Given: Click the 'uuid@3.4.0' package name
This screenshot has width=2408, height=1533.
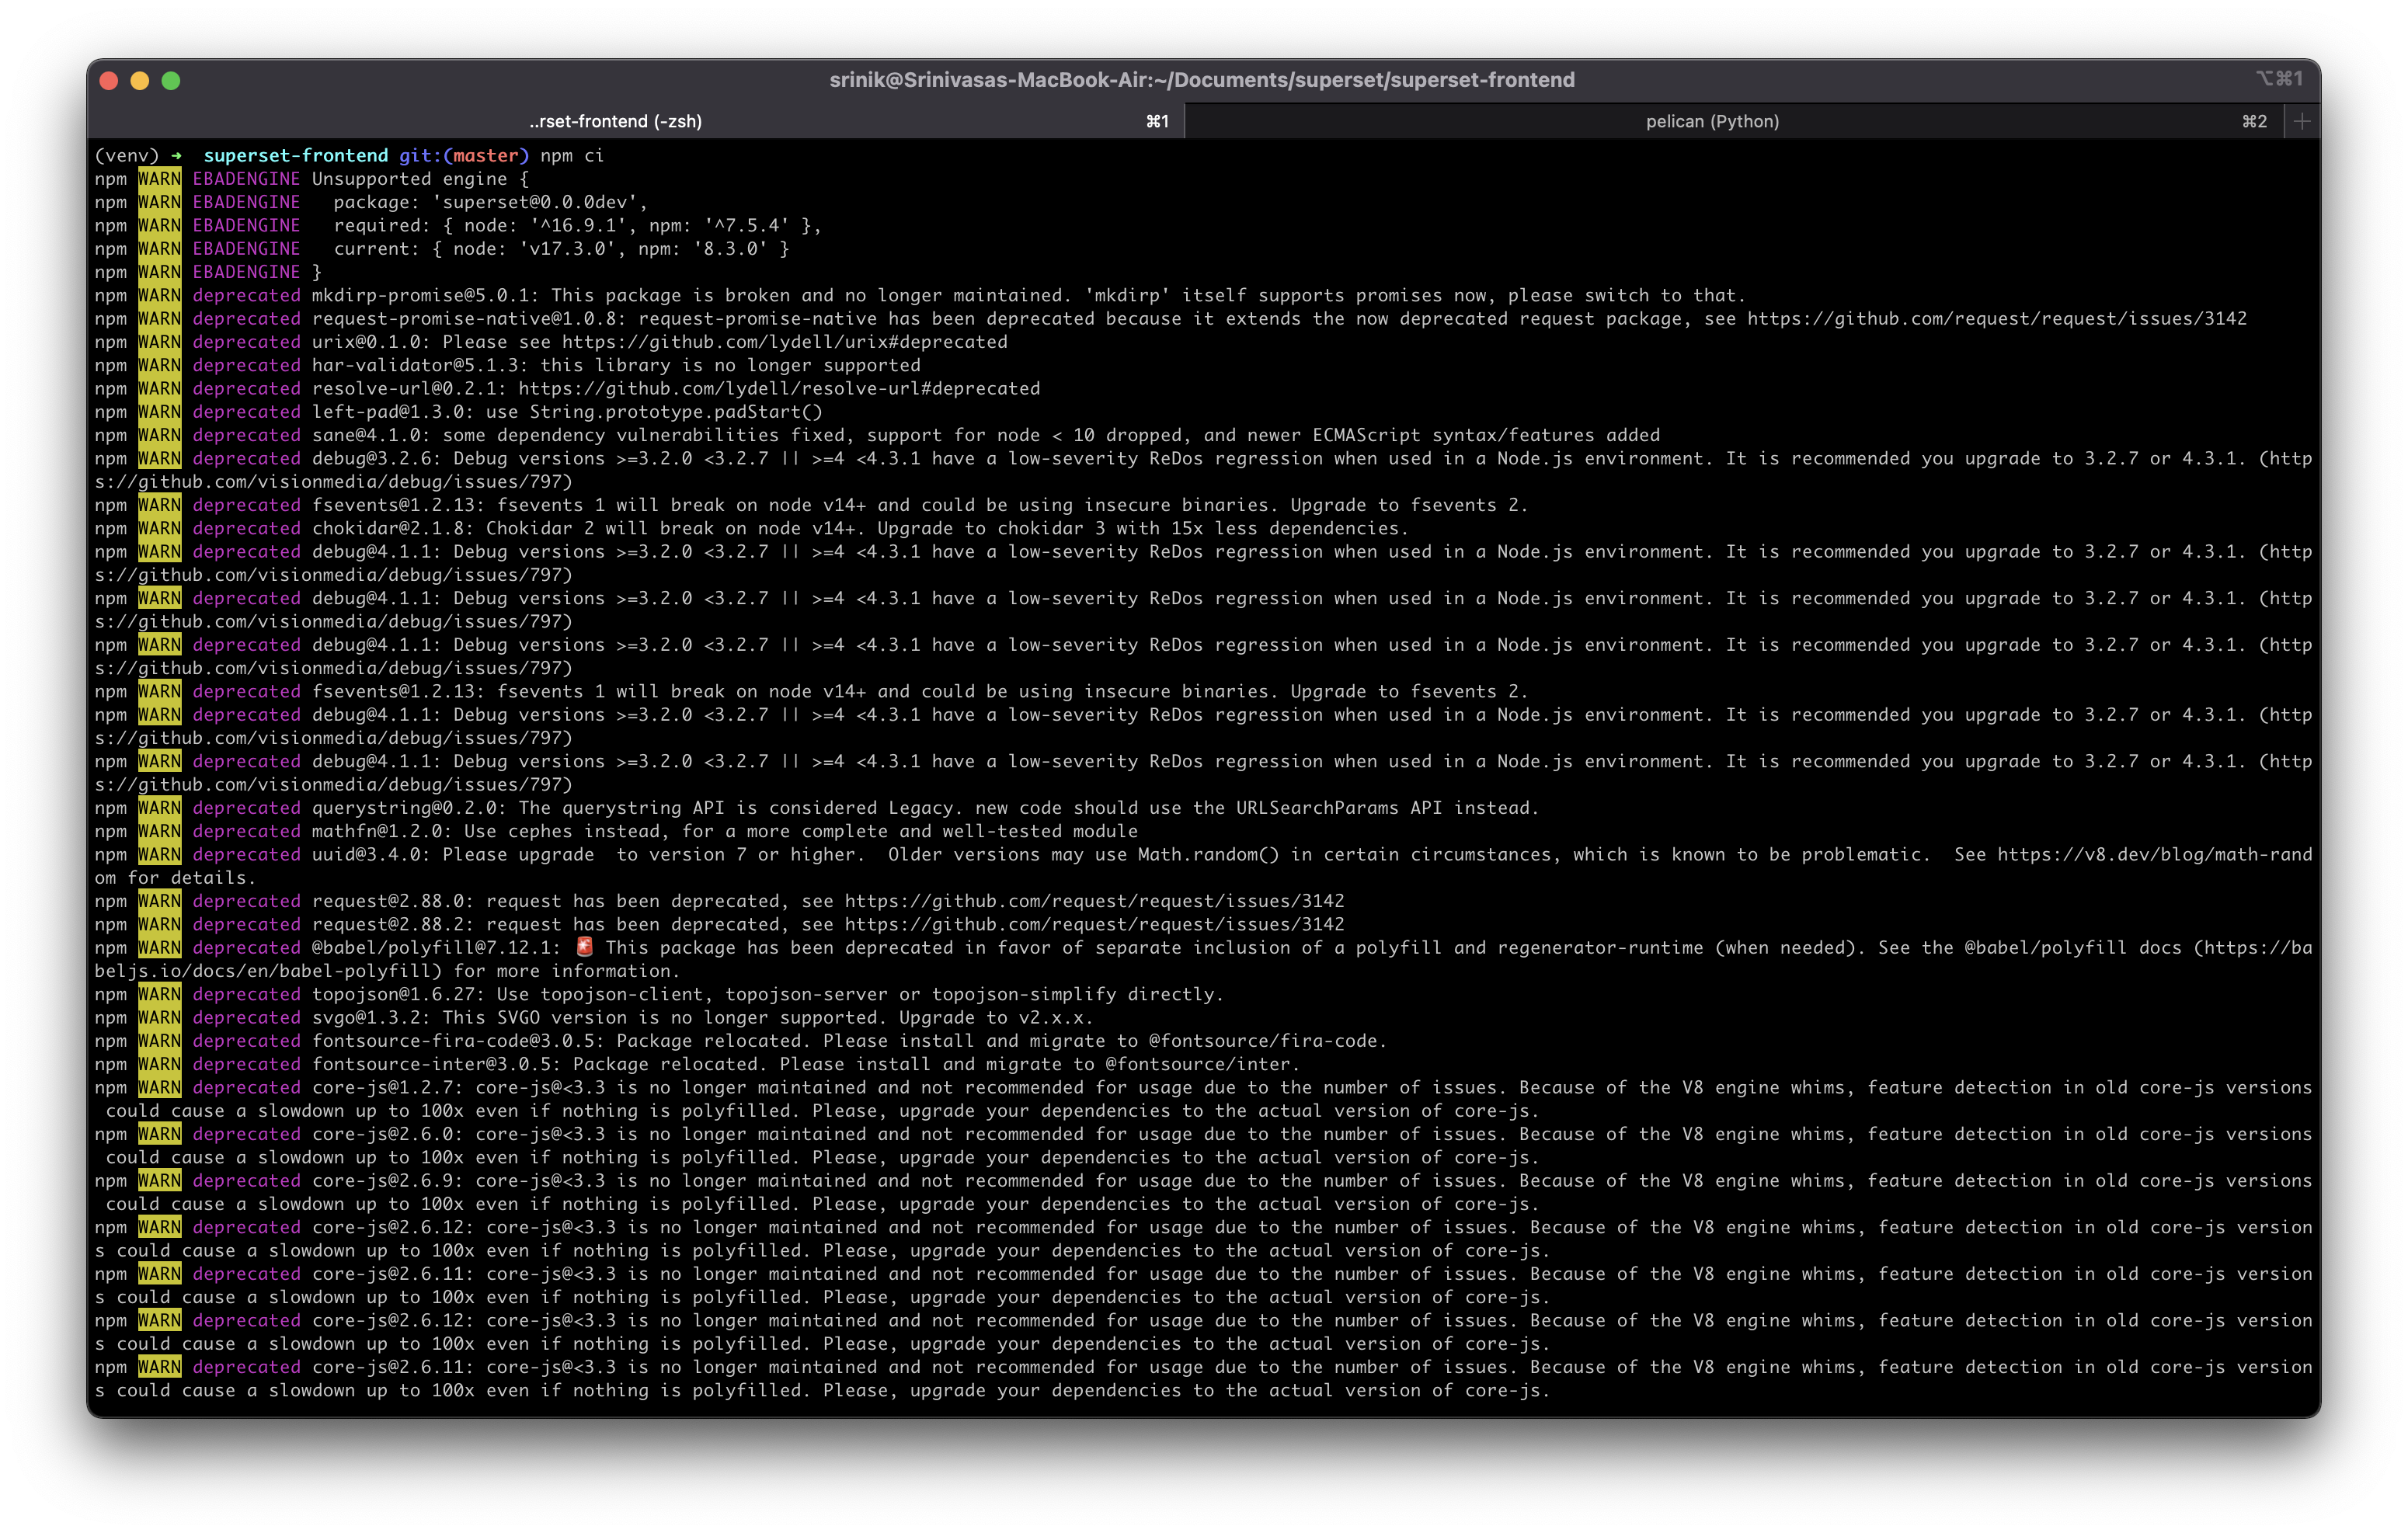Looking at the screenshot, I should pyautogui.click(x=372, y=854).
